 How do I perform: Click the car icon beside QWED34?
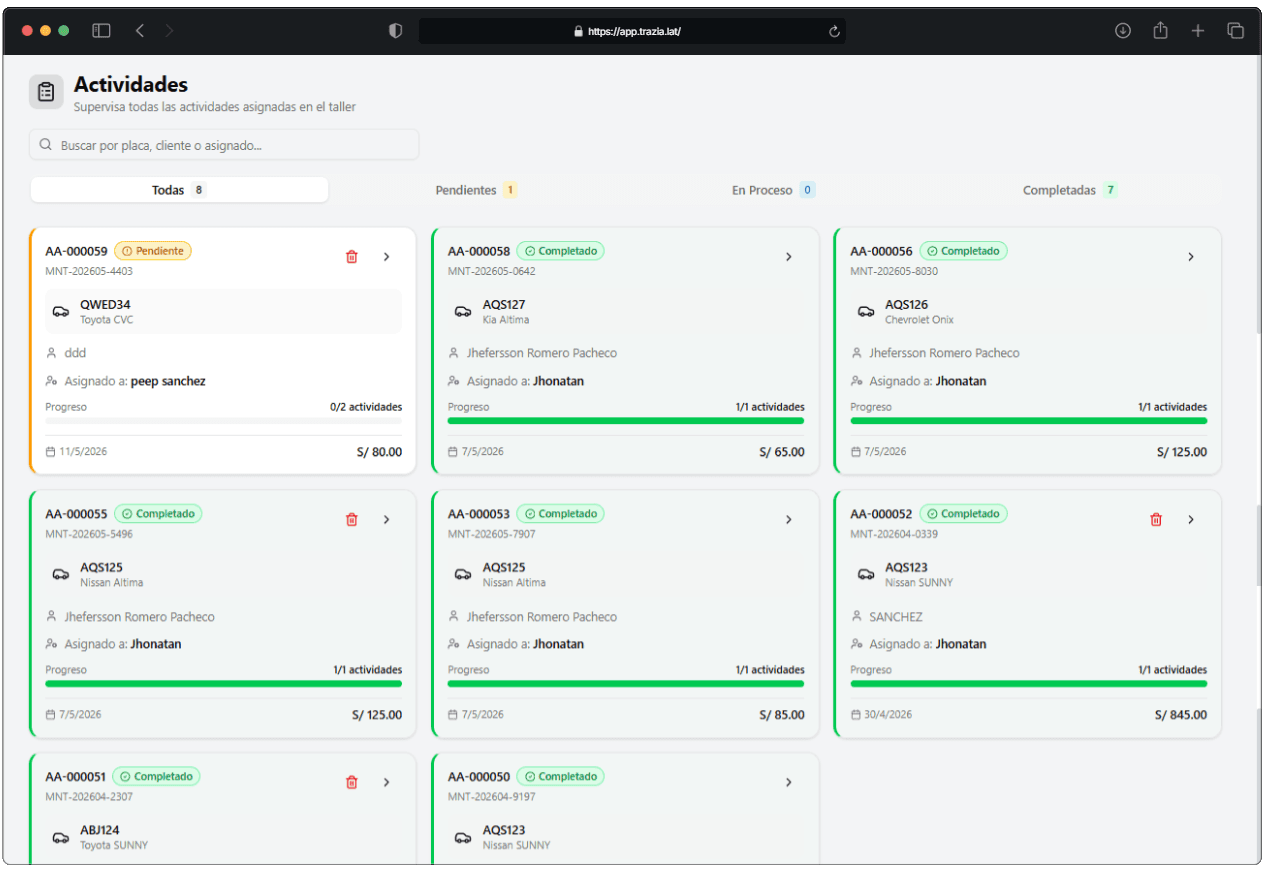click(61, 312)
